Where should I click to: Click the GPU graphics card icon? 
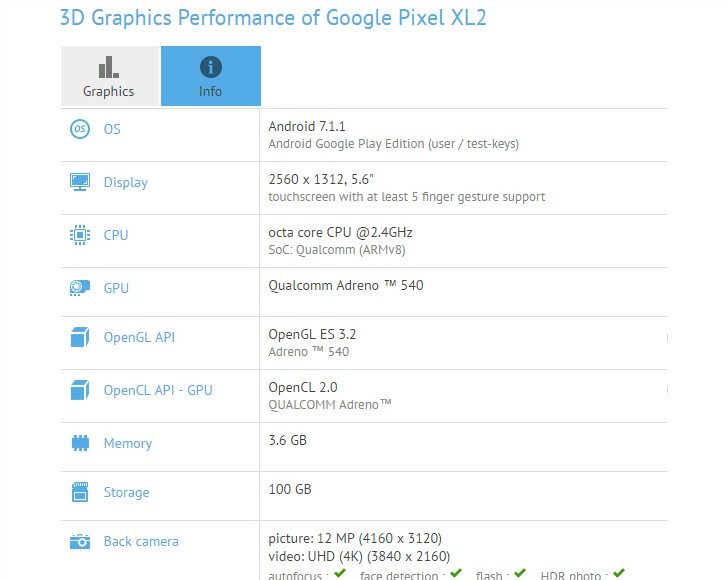tap(80, 288)
